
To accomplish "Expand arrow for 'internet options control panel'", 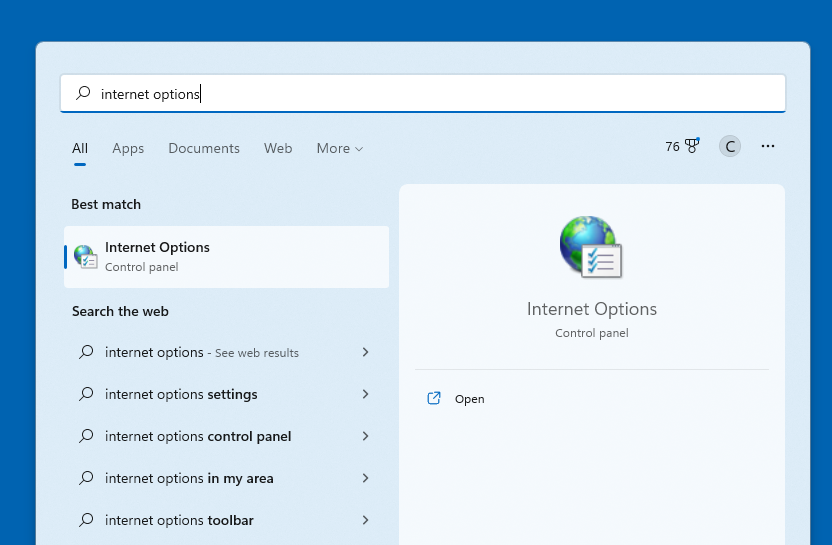I will click(x=365, y=436).
